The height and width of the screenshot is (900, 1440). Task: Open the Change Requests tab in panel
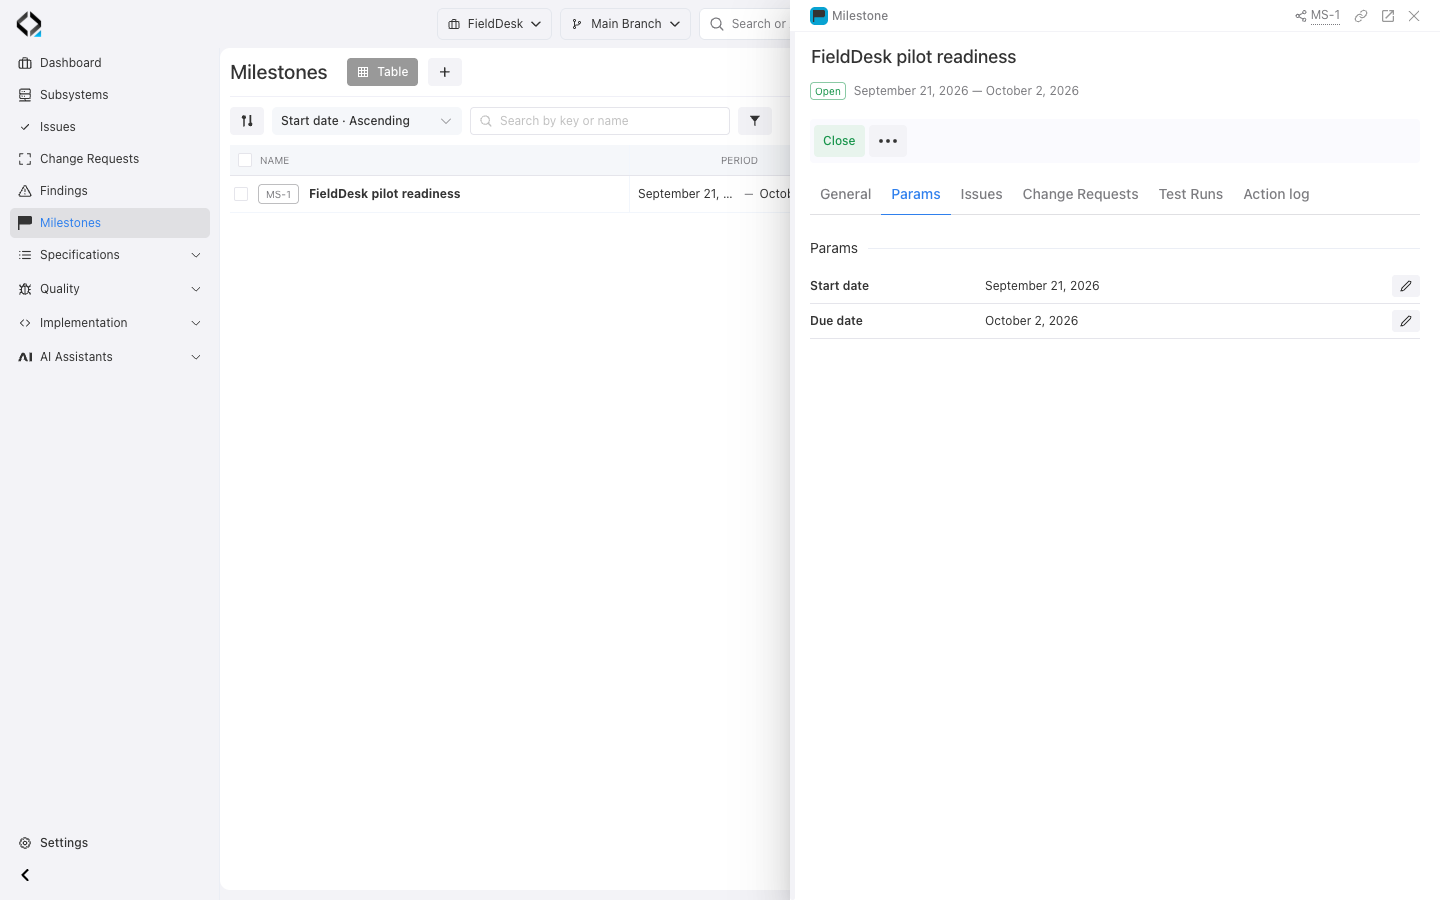pyautogui.click(x=1080, y=194)
